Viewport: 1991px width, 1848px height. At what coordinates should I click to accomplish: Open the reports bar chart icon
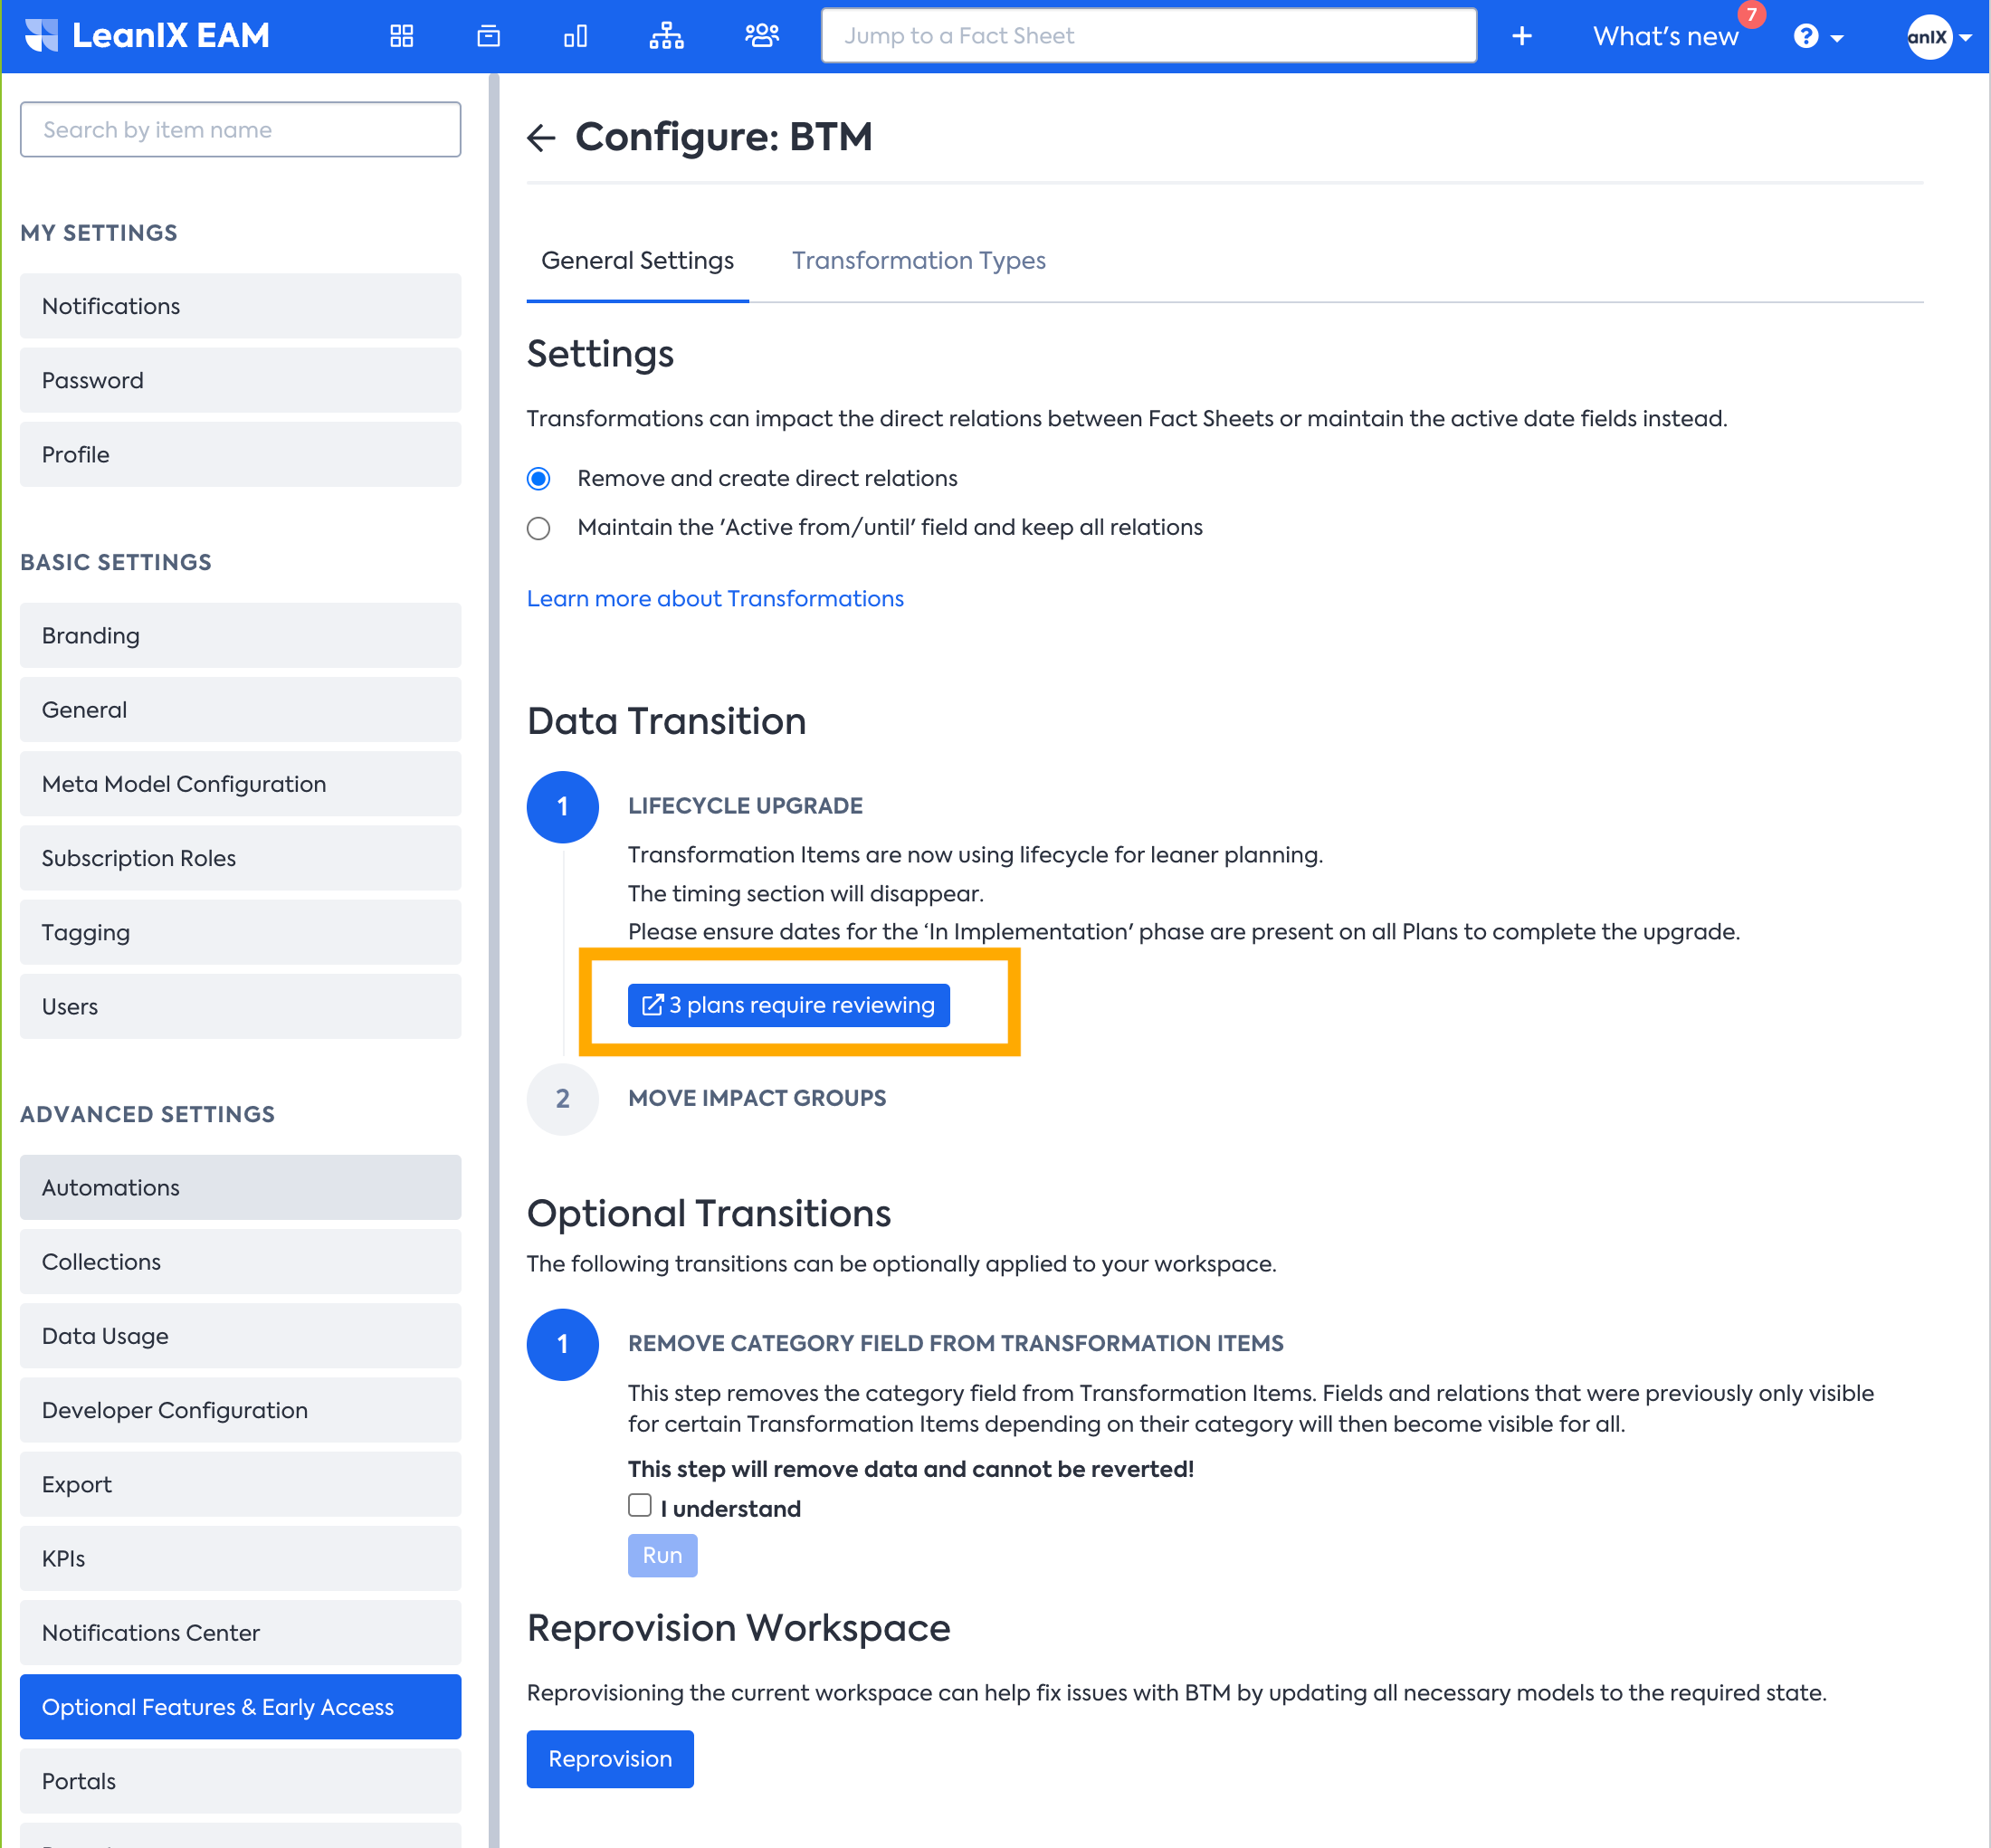(575, 36)
